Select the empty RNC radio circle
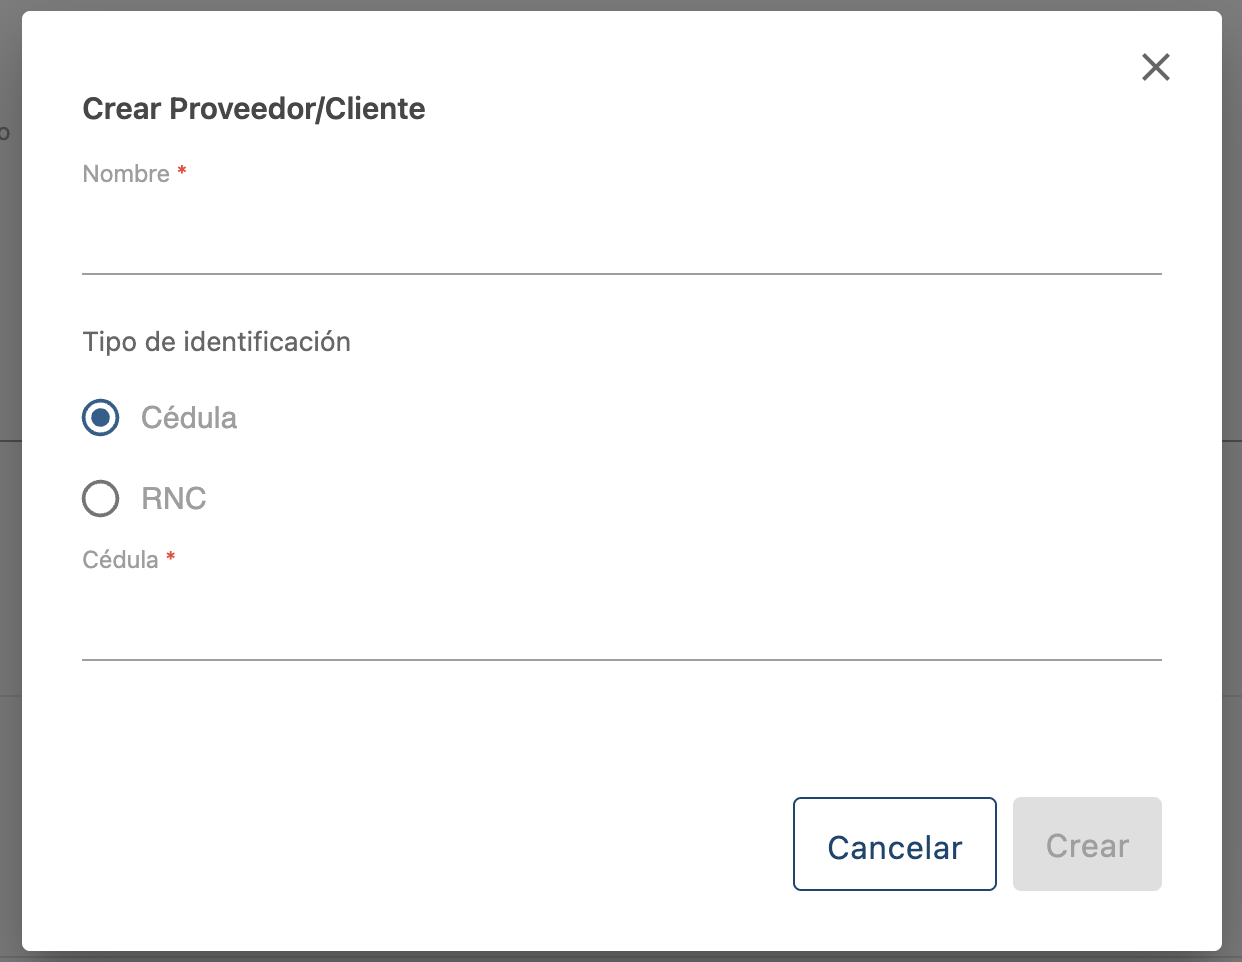Image resolution: width=1242 pixels, height=962 pixels. click(100, 498)
